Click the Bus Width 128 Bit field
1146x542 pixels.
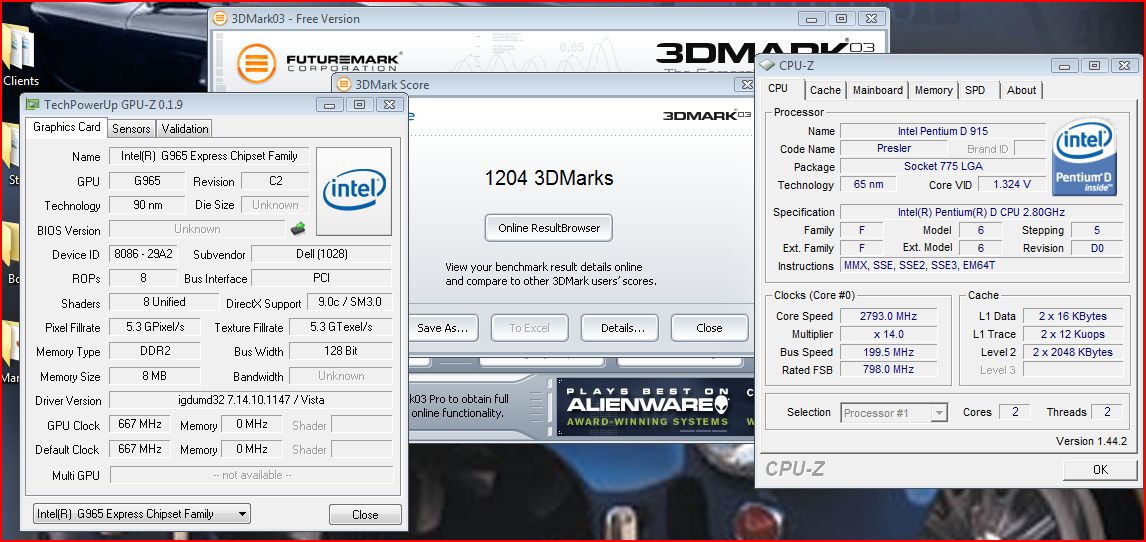[341, 351]
